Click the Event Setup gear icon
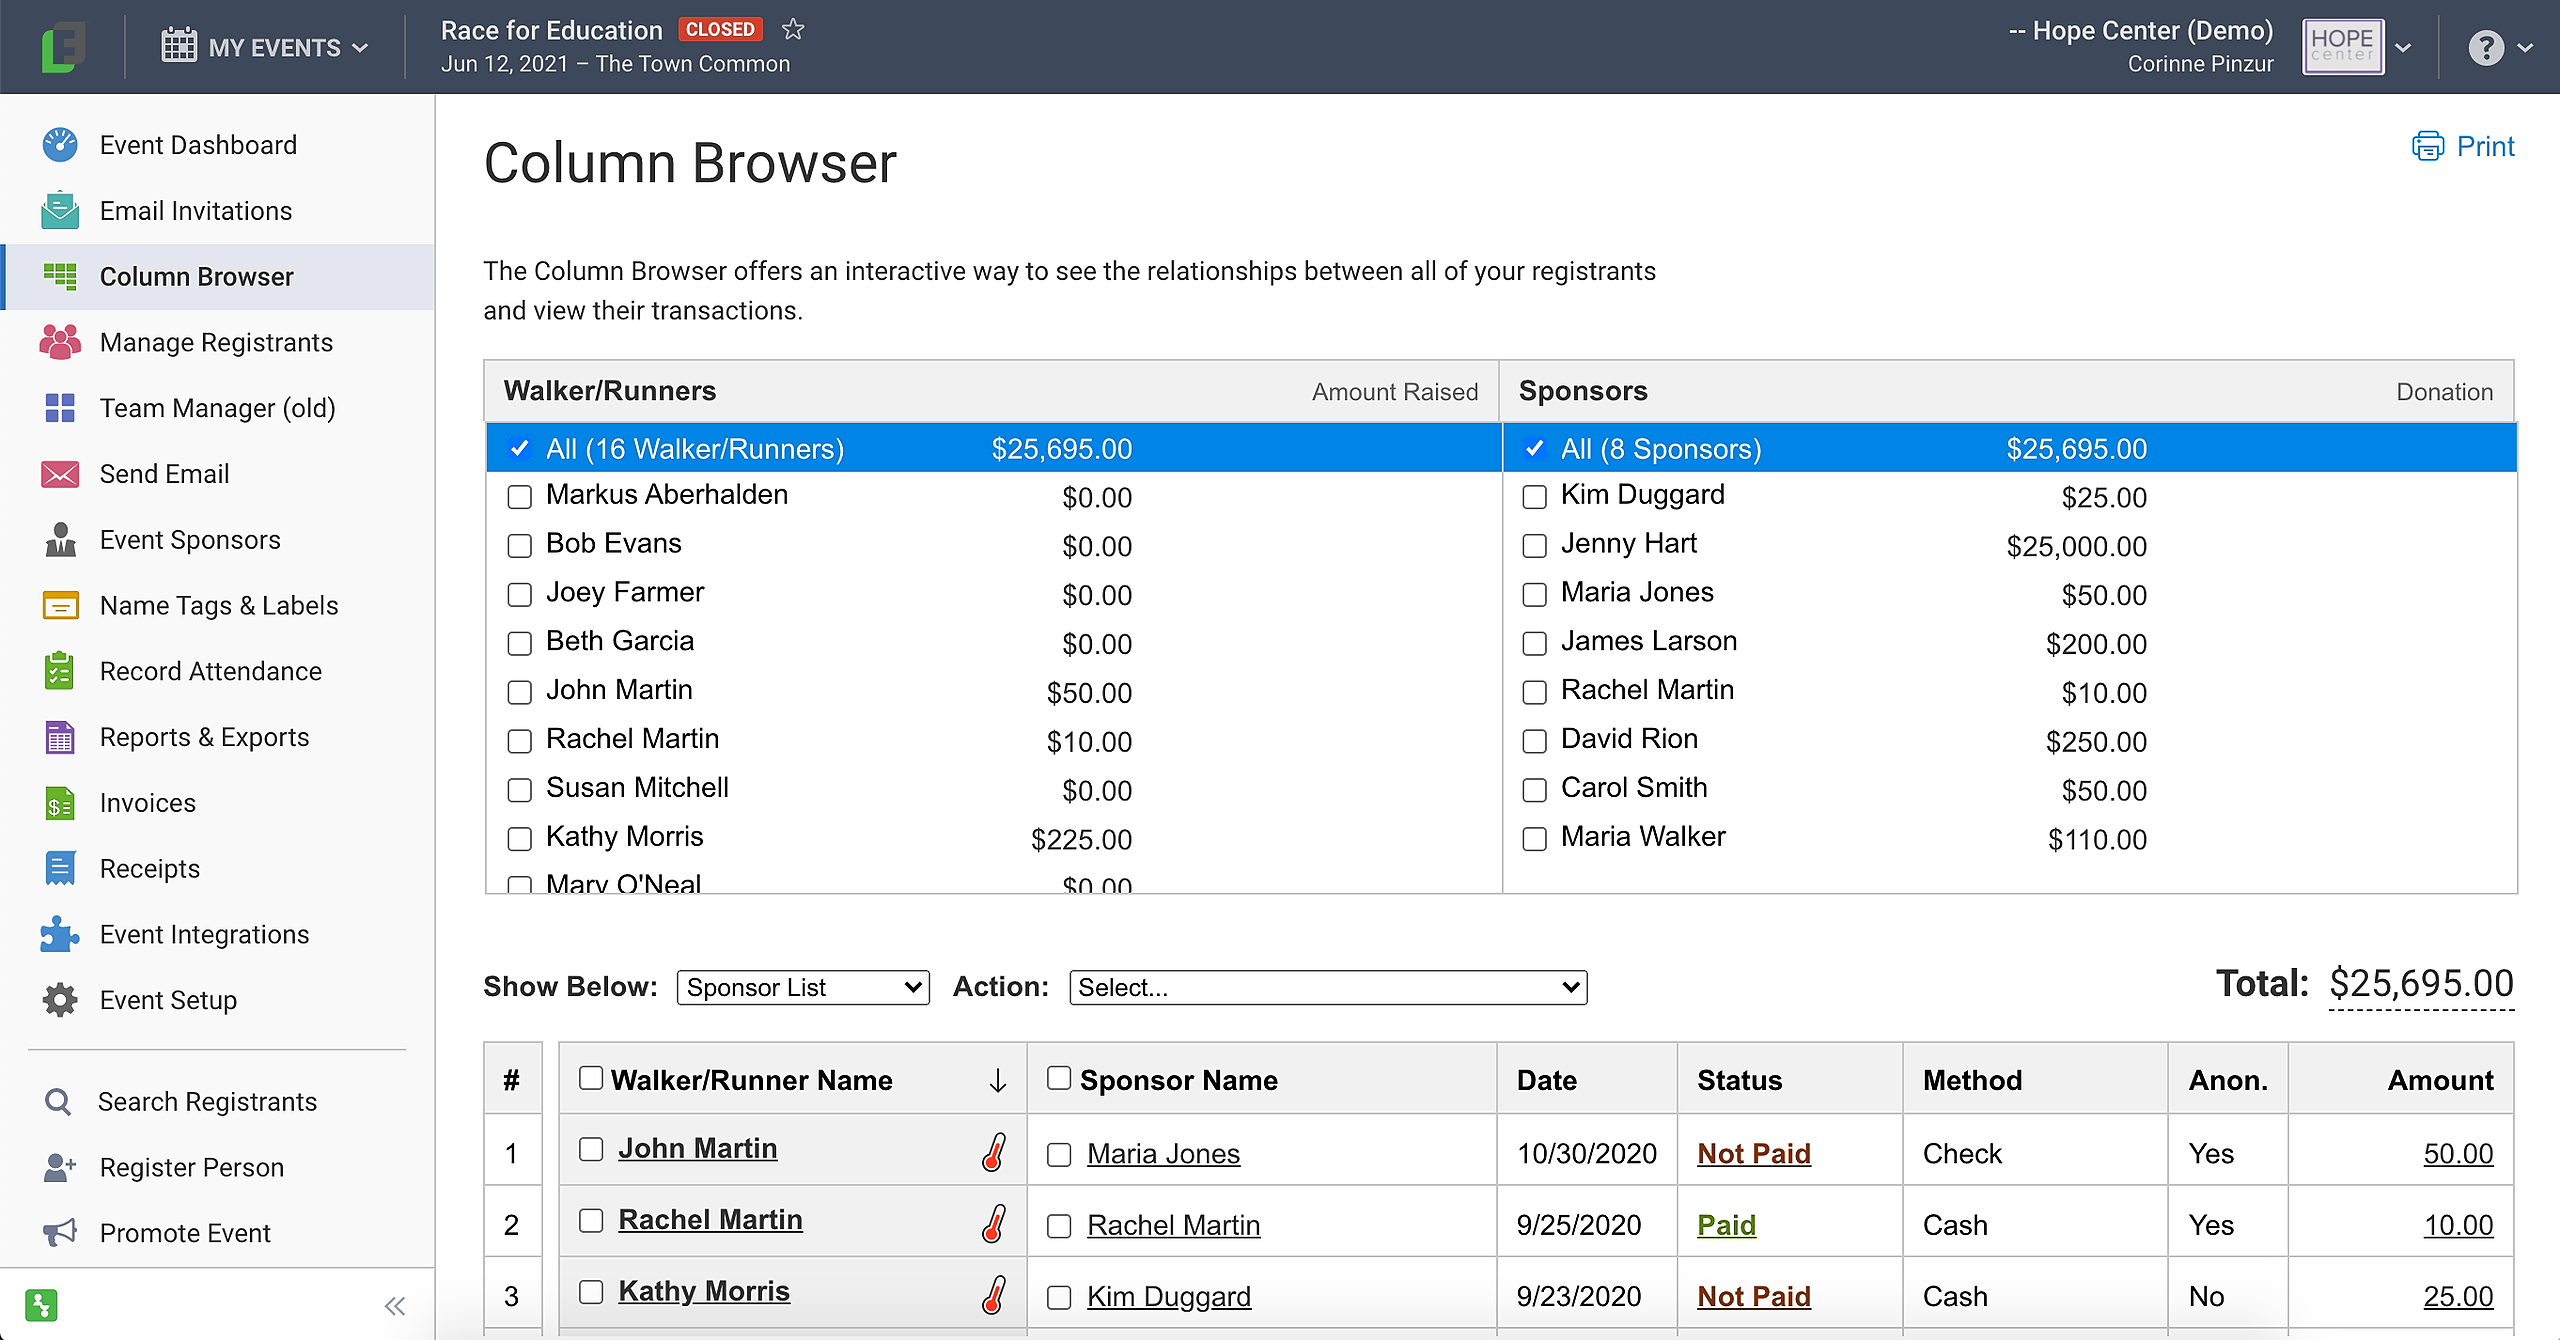Image resolution: width=2560 pixels, height=1340 pixels. (x=60, y=1000)
